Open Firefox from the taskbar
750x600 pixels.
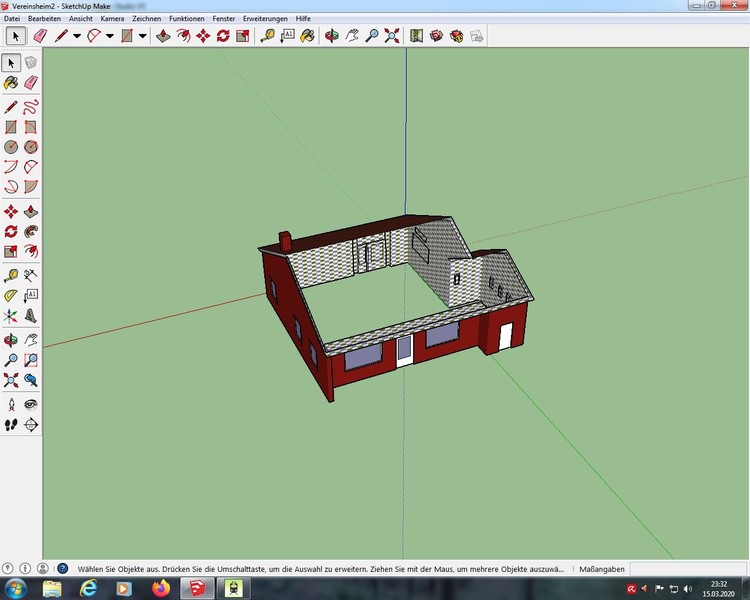[x=162, y=587]
